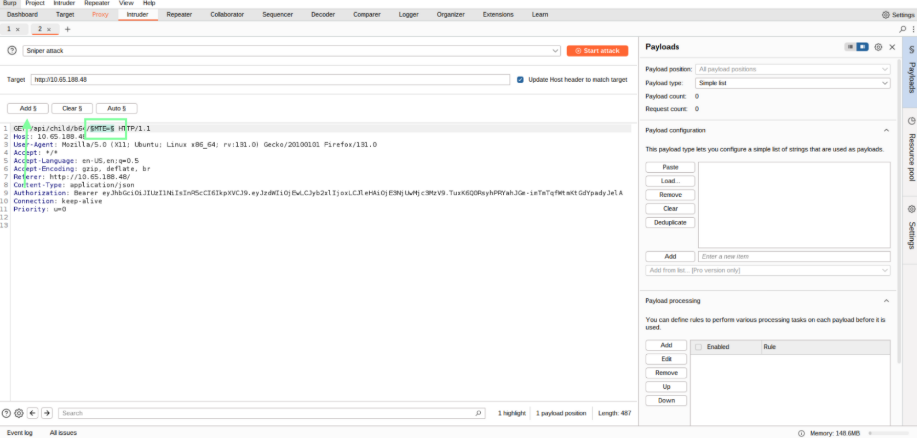The height and width of the screenshot is (438, 917).
Task: Click the Start attack button
Action: pos(597,50)
